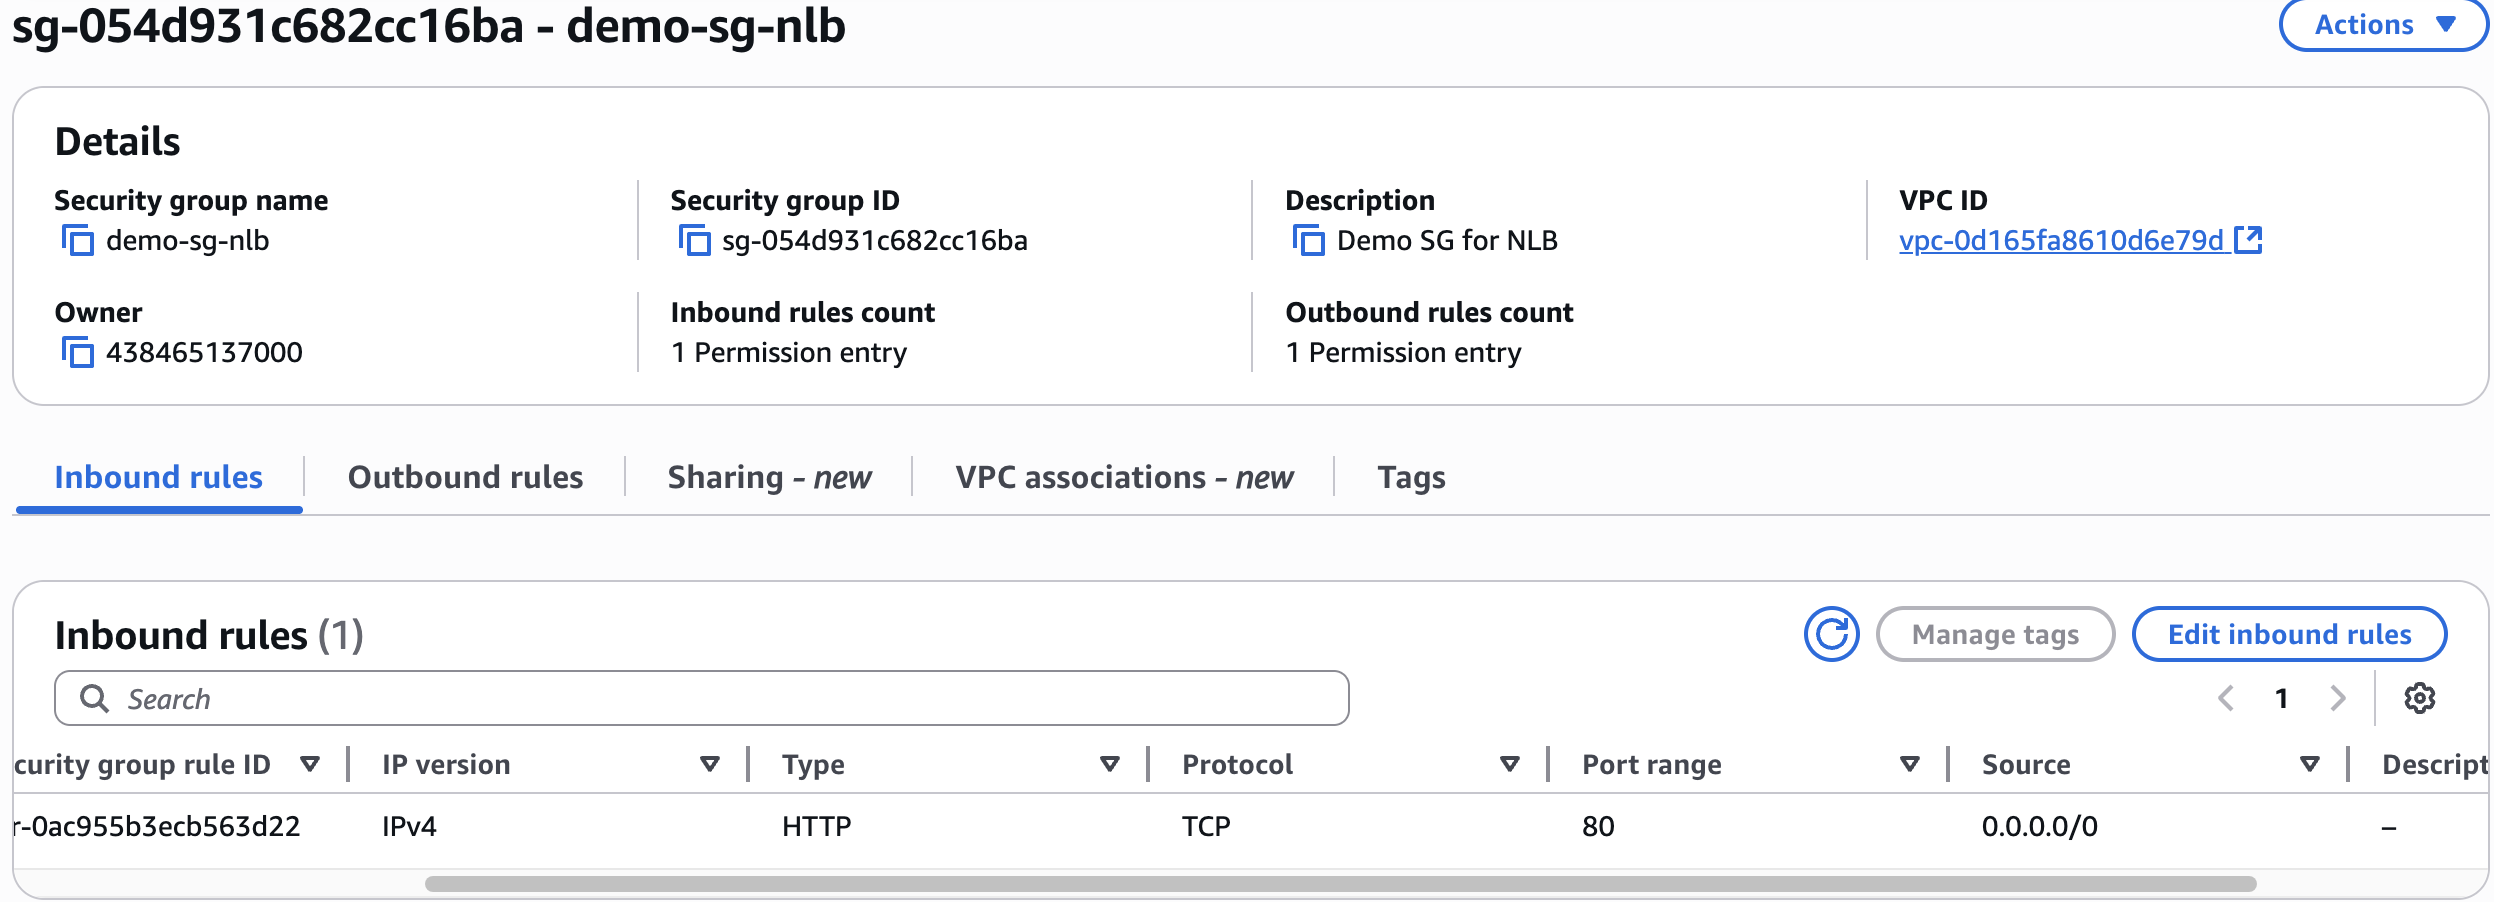The height and width of the screenshot is (902, 2494).
Task: Sort by Port range column
Action: pos(1909,765)
